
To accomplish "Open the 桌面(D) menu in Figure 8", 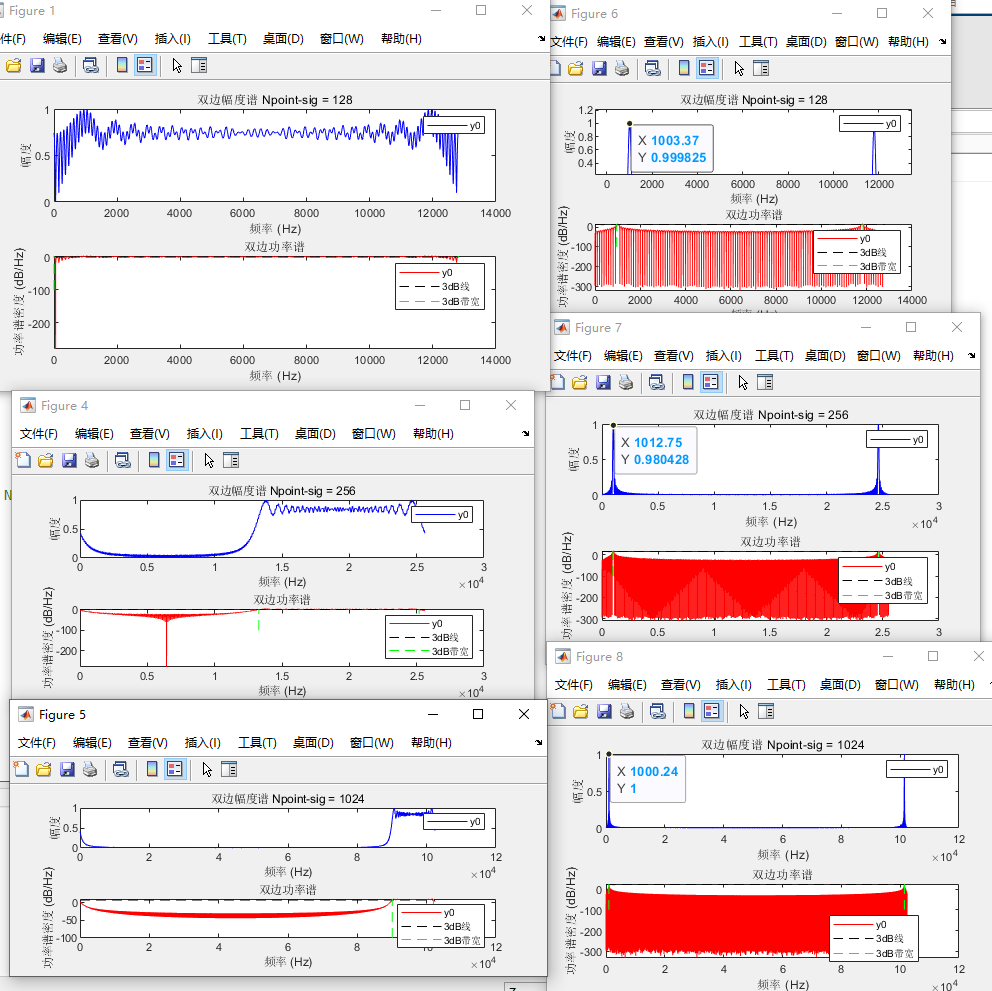I will 840,685.
